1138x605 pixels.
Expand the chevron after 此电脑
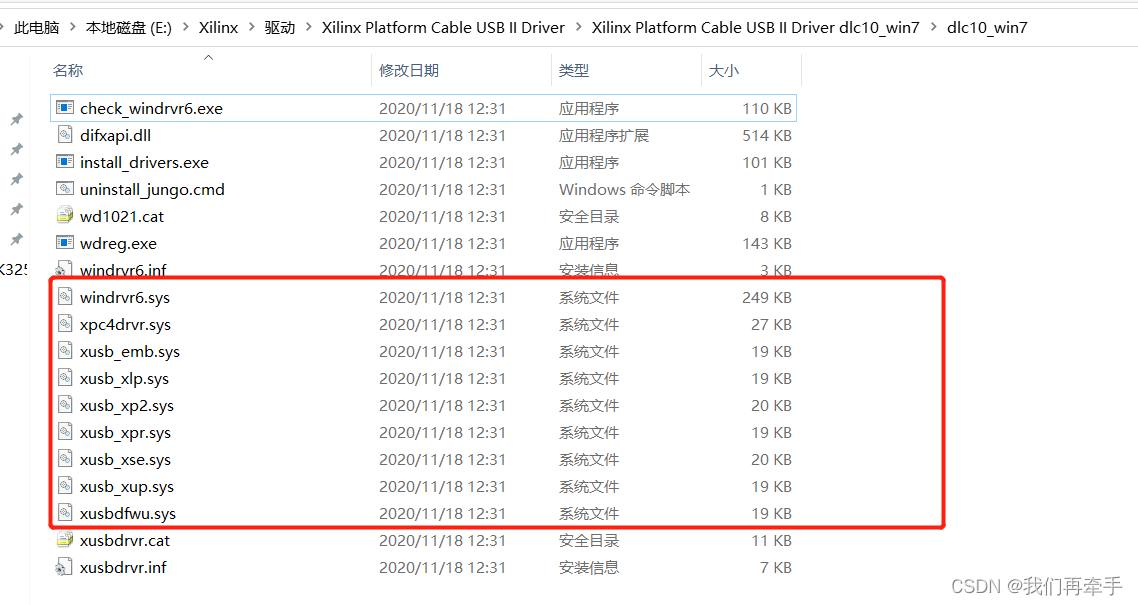click(73, 28)
